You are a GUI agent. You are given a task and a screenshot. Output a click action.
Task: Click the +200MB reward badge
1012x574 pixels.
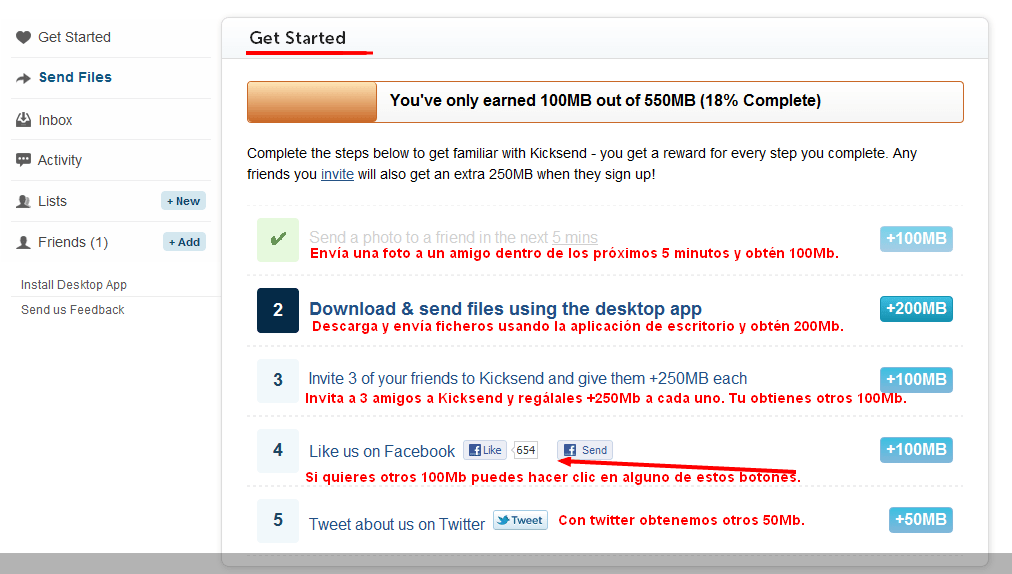click(916, 309)
